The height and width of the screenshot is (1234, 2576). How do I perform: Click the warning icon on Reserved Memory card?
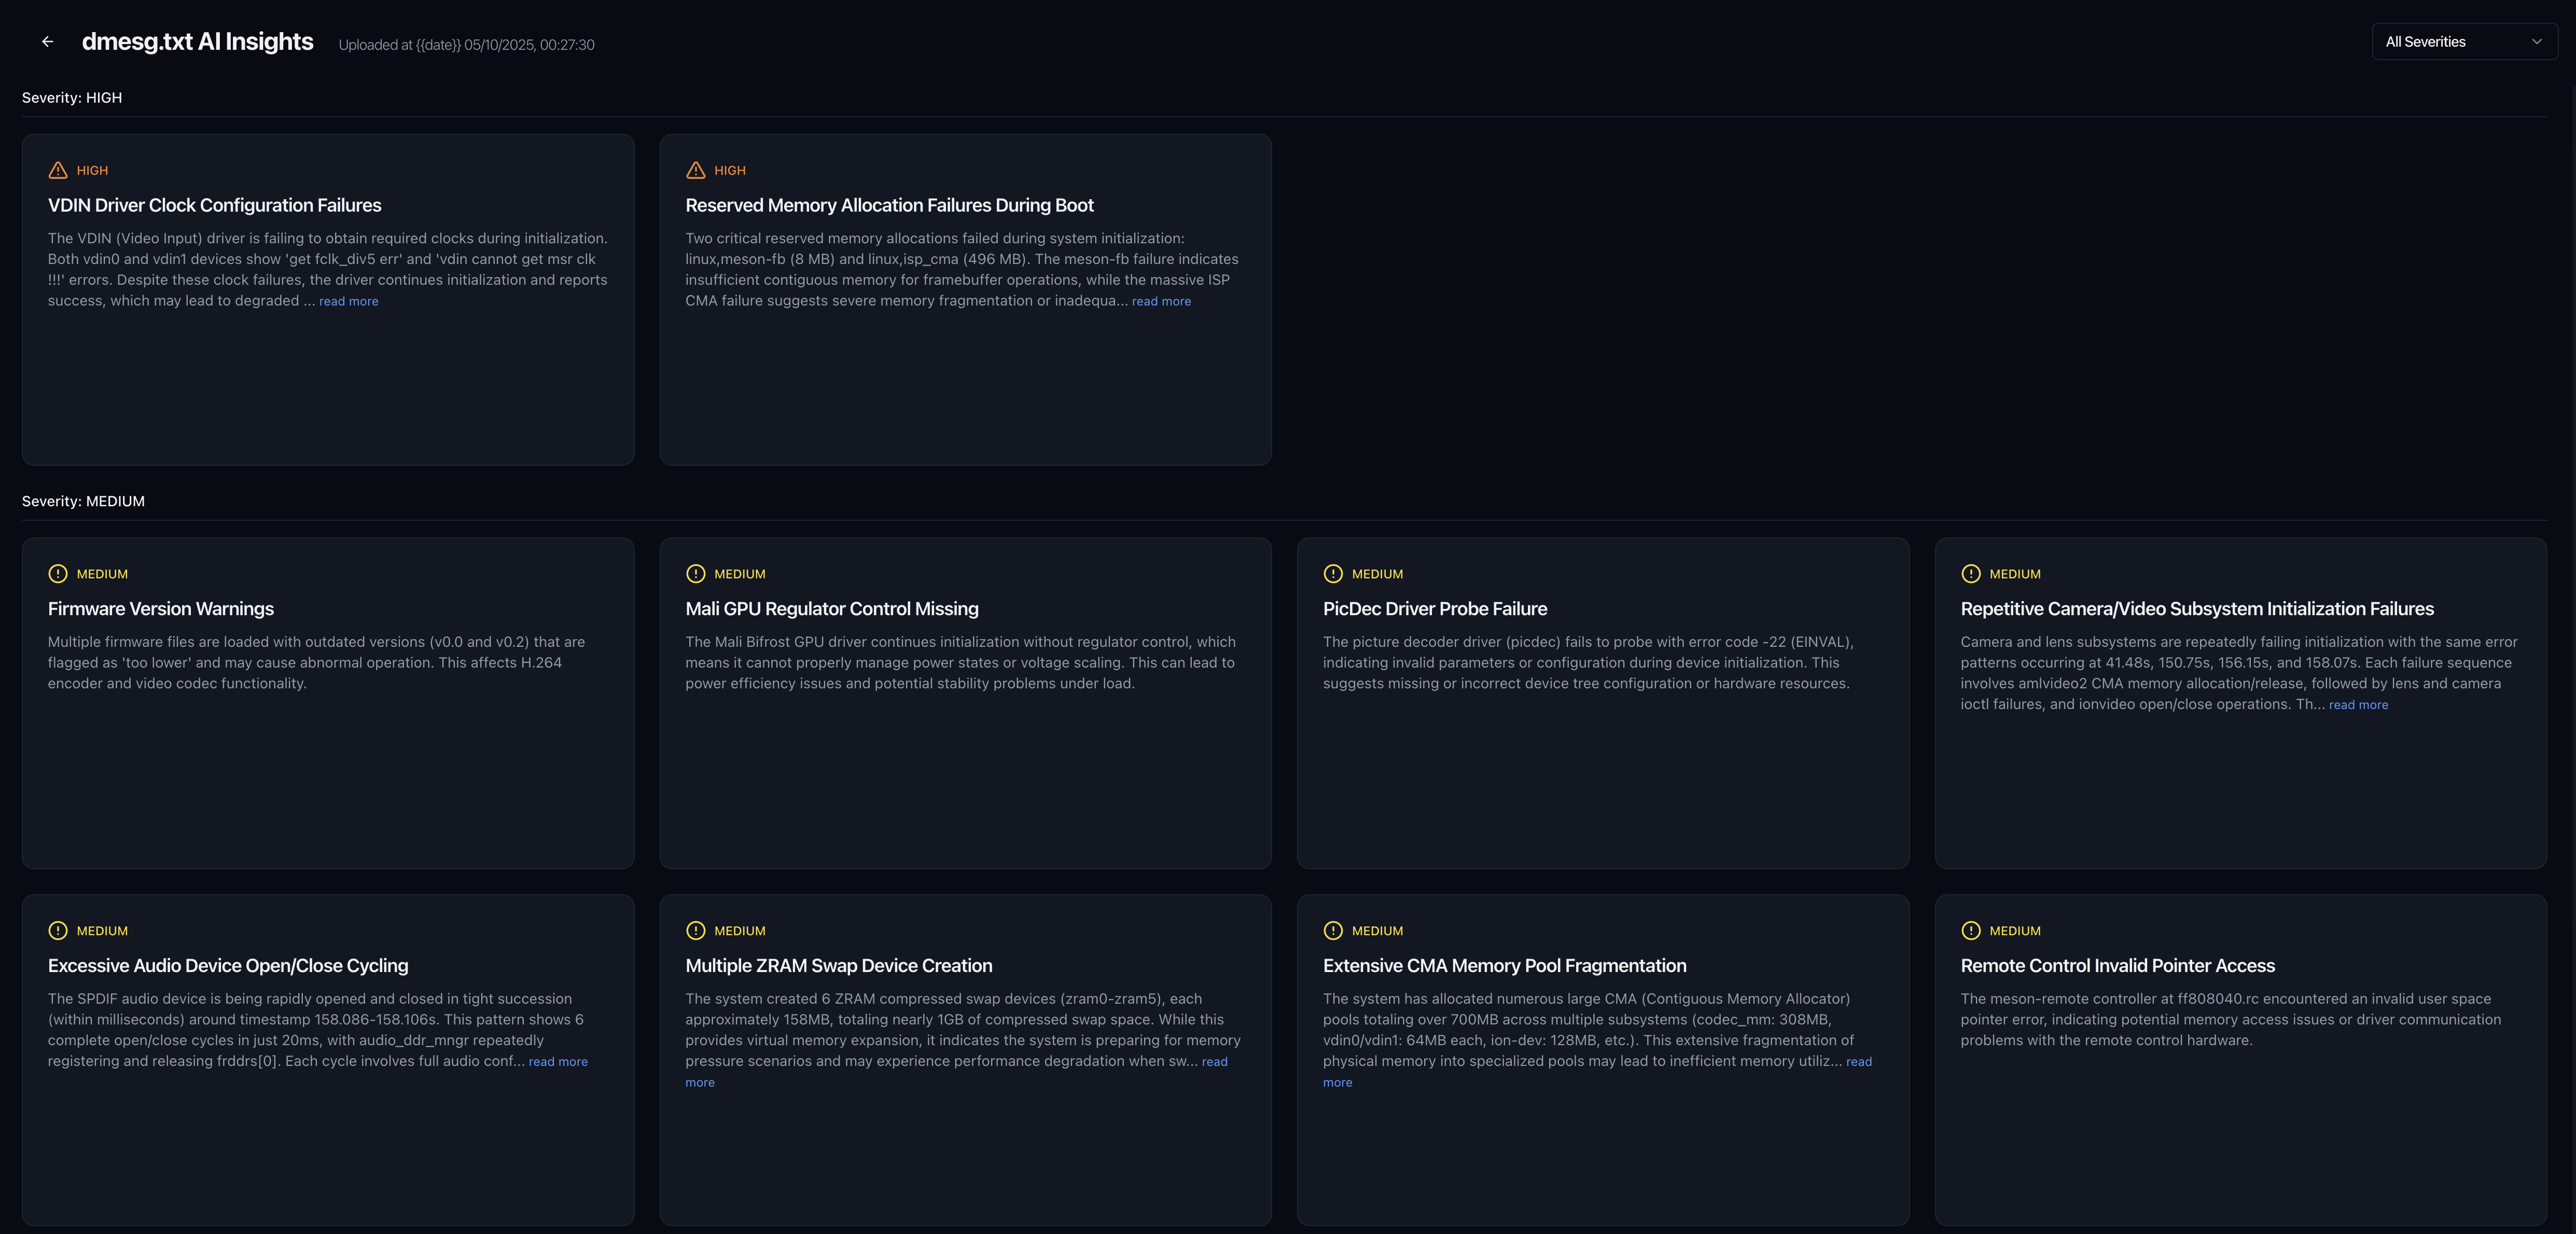coord(696,170)
